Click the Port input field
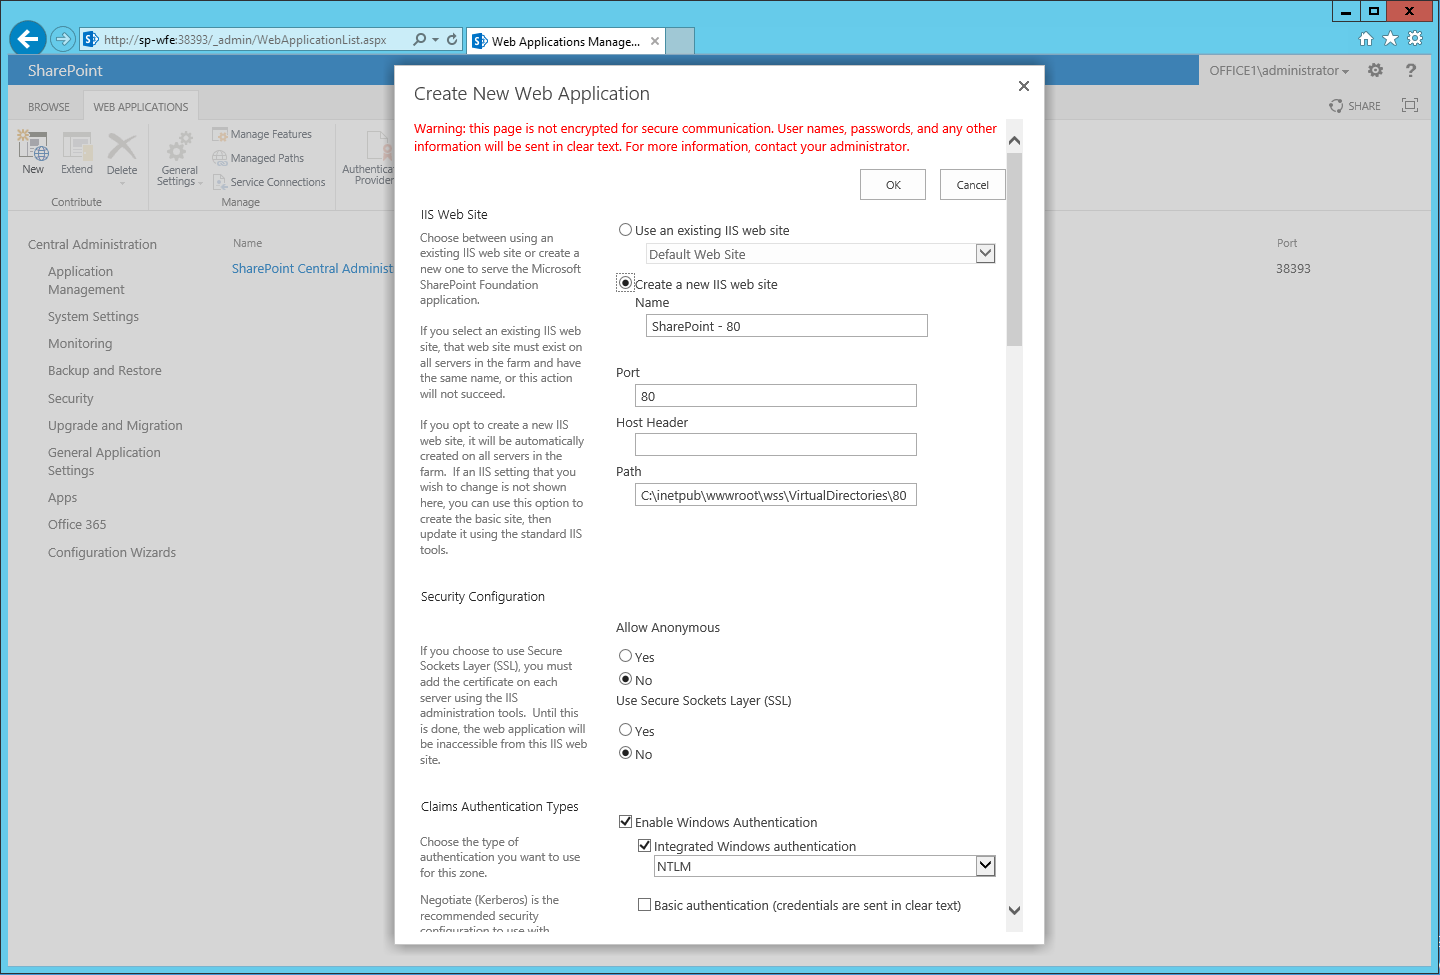 tap(775, 396)
